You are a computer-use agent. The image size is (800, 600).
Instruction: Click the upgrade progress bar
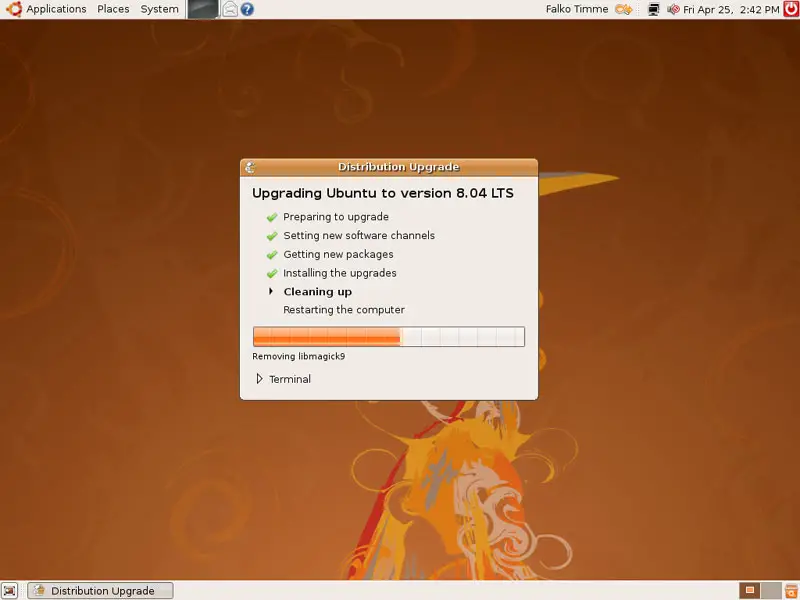pyautogui.click(x=389, y=337)
